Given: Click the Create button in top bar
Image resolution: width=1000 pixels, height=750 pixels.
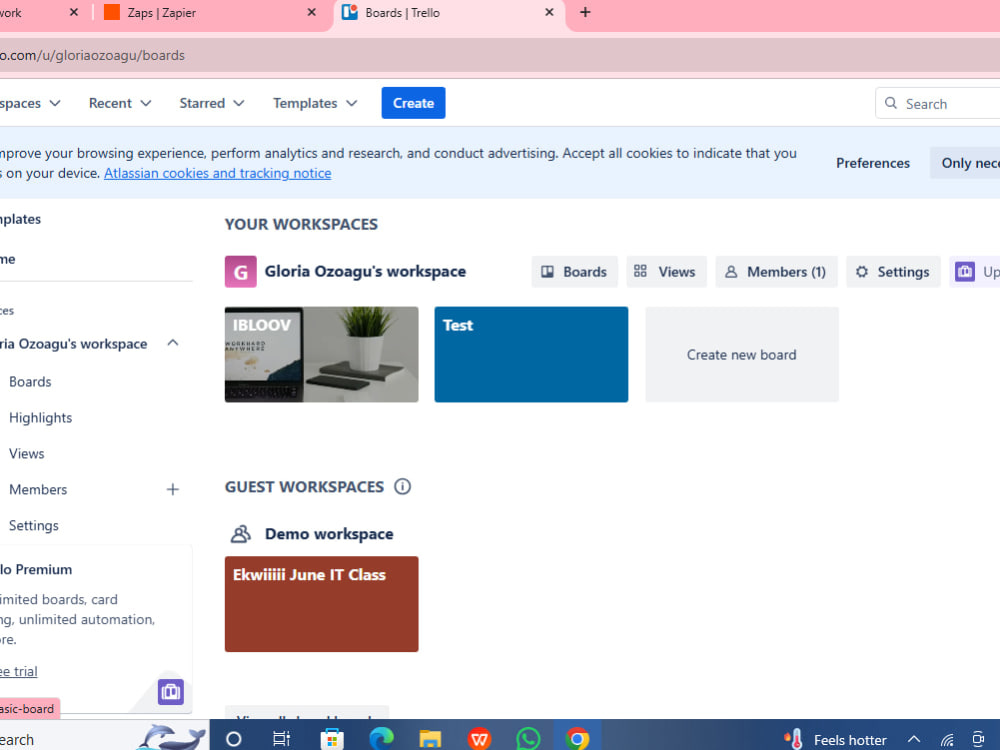Looking at the screenshot, I should pyautogui.click(x=413, y=103).
